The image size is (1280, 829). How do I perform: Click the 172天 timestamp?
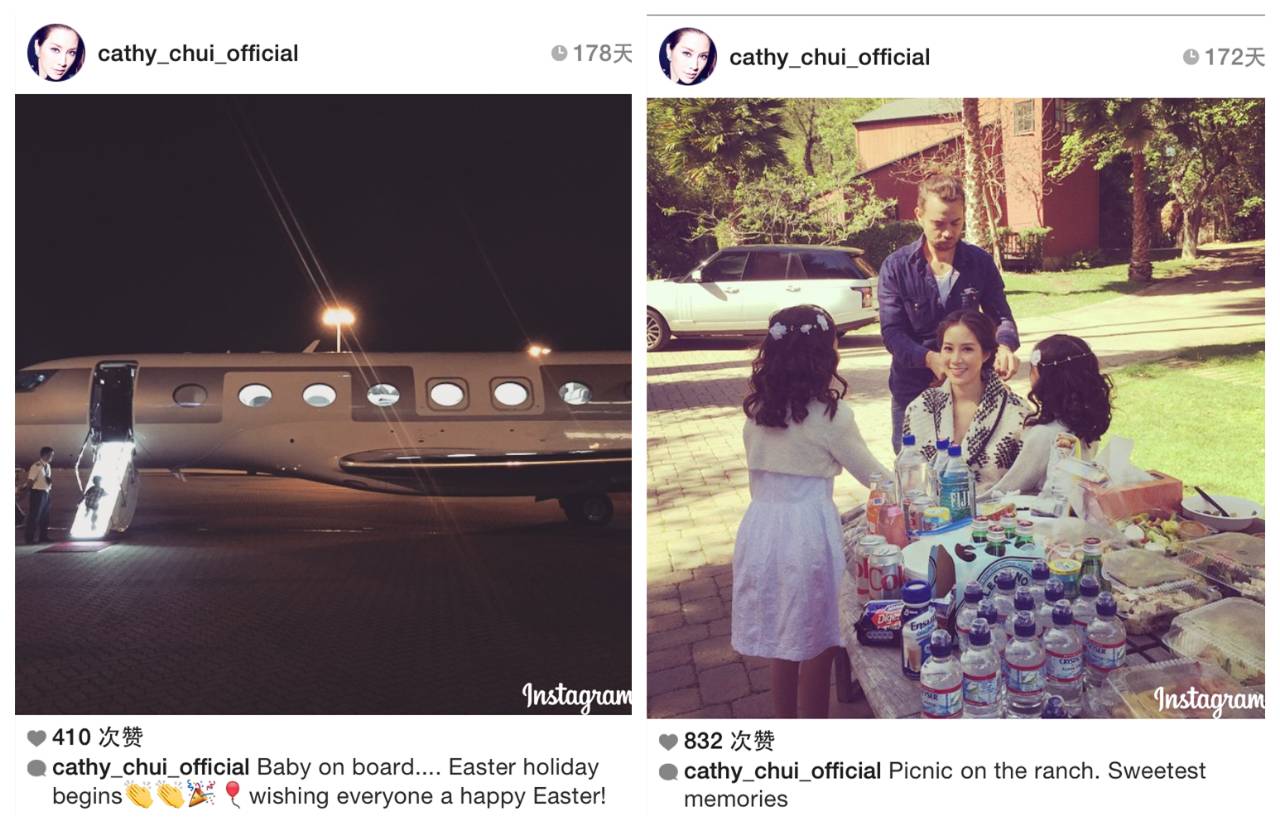(x=1234, y=57)
